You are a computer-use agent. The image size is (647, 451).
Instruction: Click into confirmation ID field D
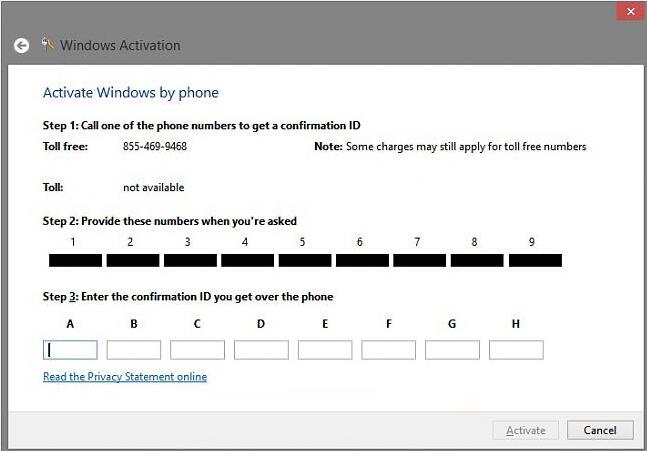[x=261, y=350]
